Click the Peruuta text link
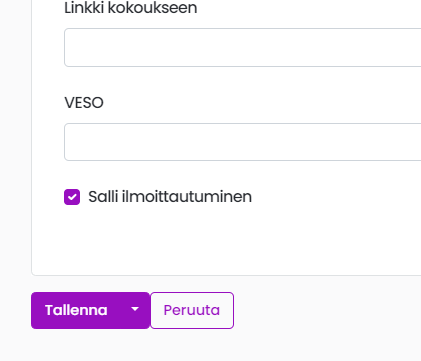The image size is (421, 361). [x=192, y=310]
